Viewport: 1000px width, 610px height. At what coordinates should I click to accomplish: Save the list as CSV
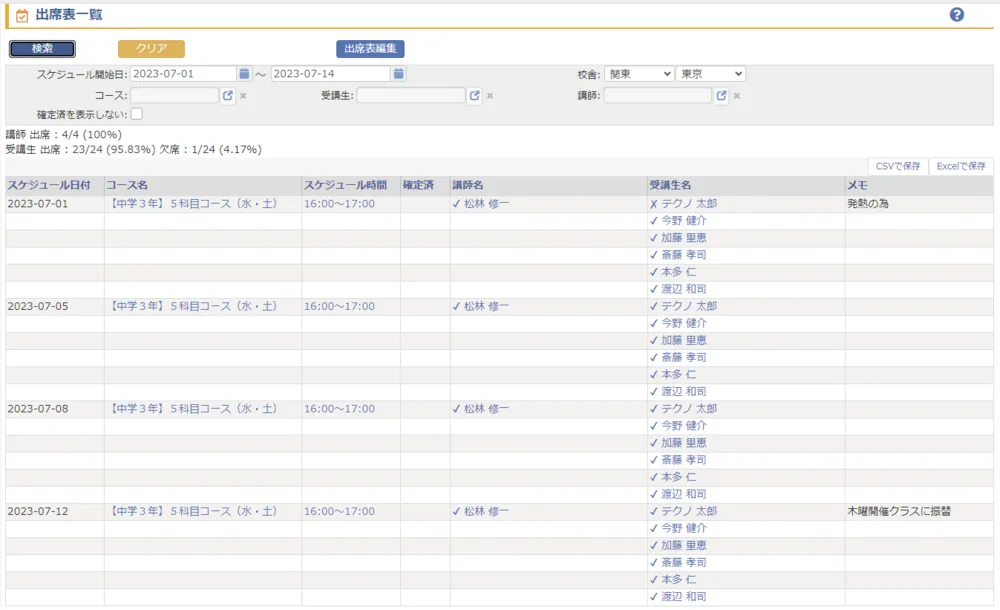click(x=898, y=167)
